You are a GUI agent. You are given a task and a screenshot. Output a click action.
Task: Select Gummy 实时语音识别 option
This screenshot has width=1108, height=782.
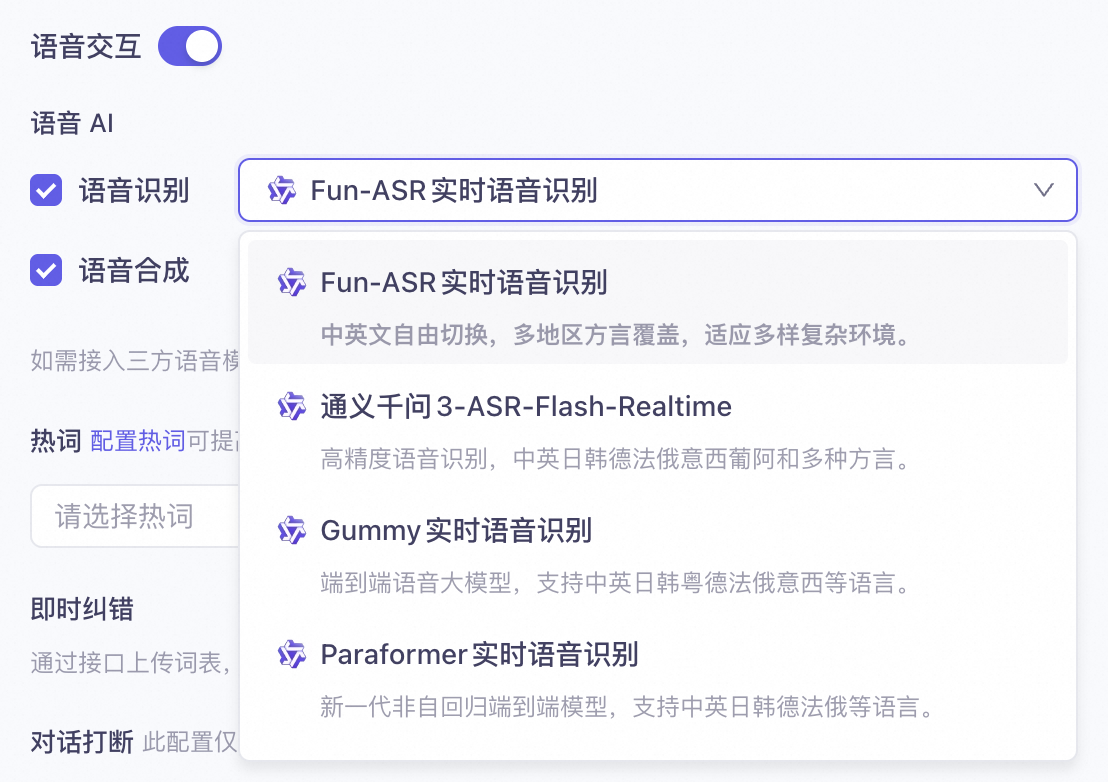[658, 551]
